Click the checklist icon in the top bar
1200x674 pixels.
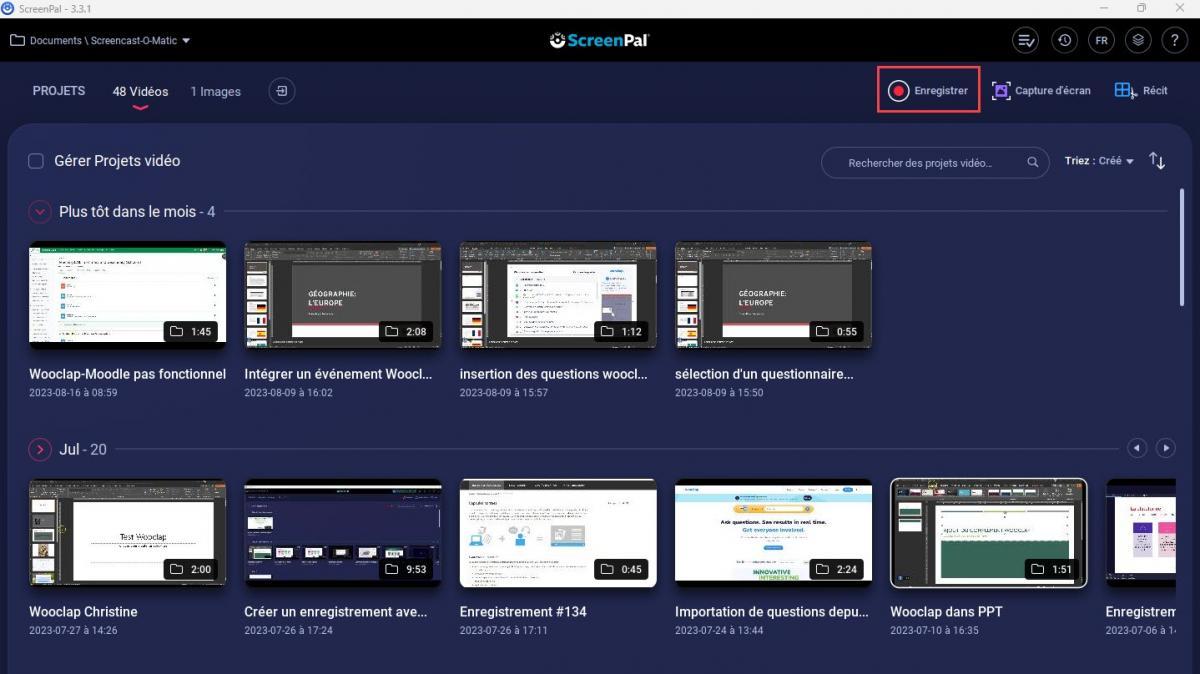[1026, 40]
